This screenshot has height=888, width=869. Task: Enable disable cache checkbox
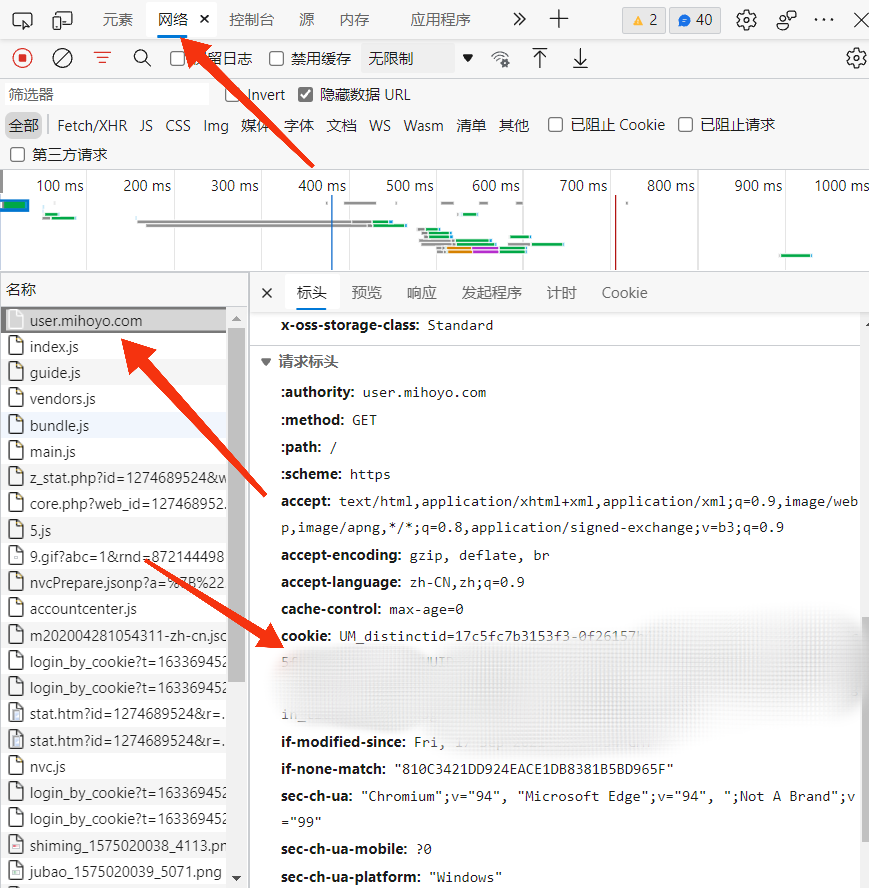(276, 58)
